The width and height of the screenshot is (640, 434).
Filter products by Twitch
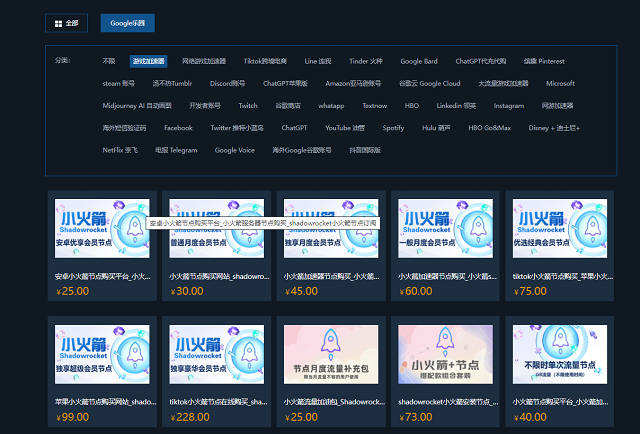248,106
